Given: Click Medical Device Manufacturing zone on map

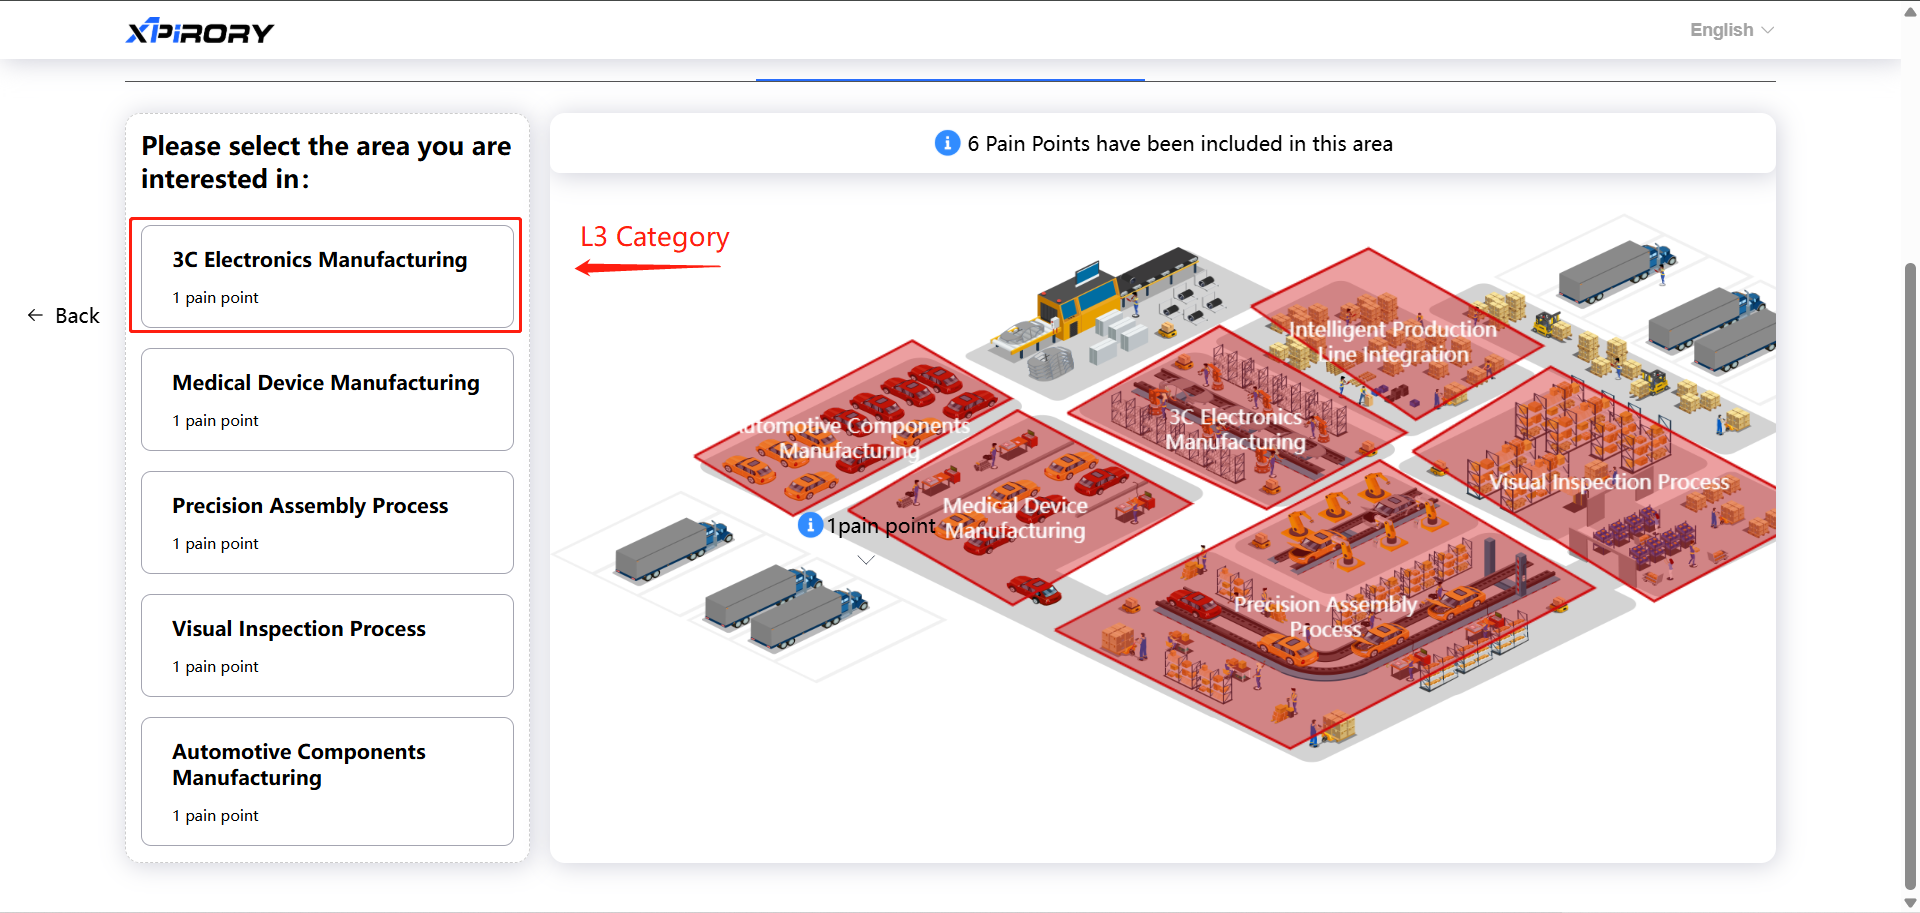Looking at the screenshot, I should pos(1015,518).
